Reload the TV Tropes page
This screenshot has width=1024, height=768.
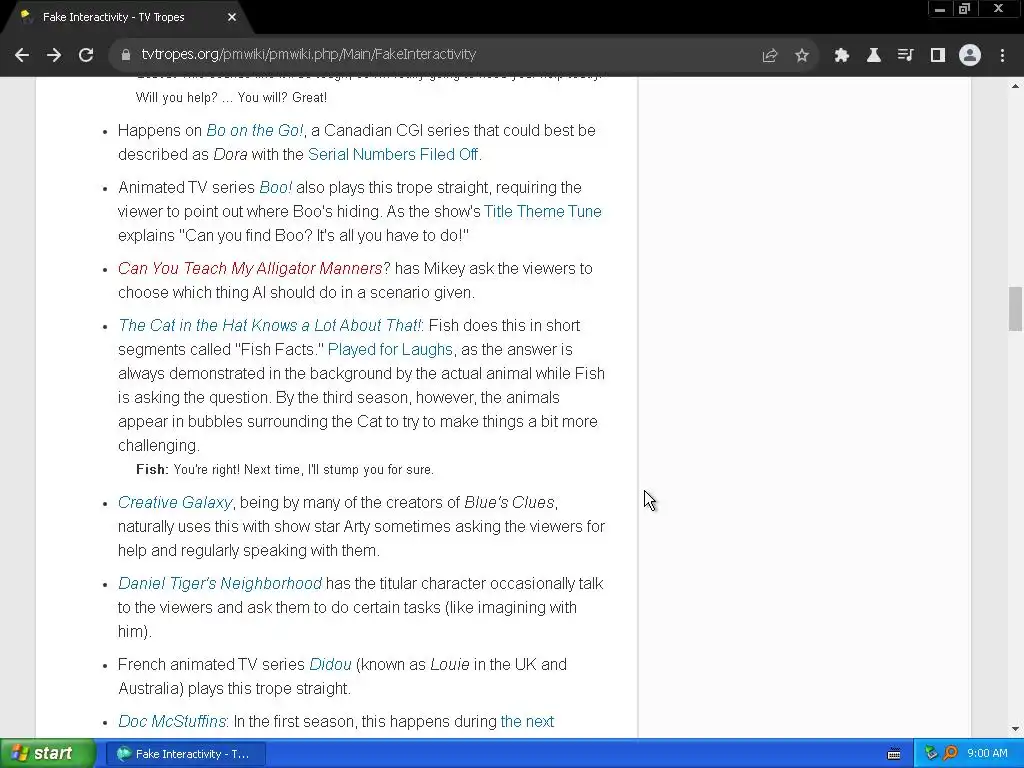(86, 55)
